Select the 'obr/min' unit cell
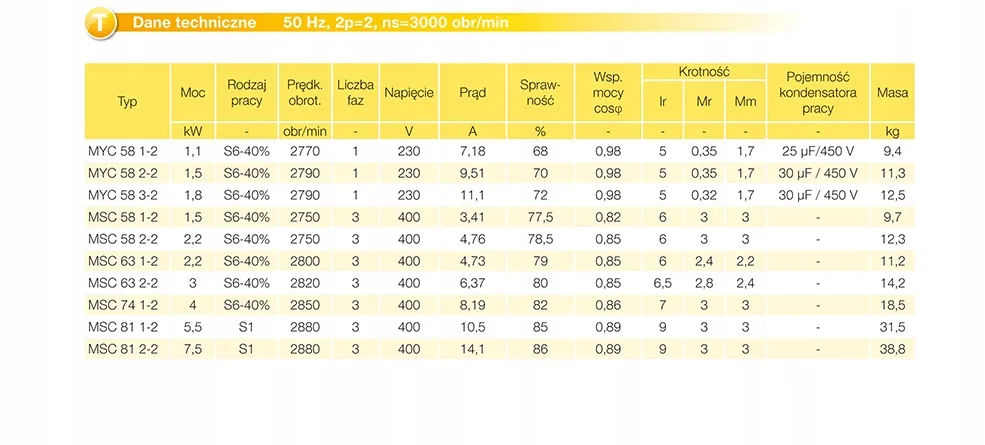The image size is (985, 445). (305, 132)
